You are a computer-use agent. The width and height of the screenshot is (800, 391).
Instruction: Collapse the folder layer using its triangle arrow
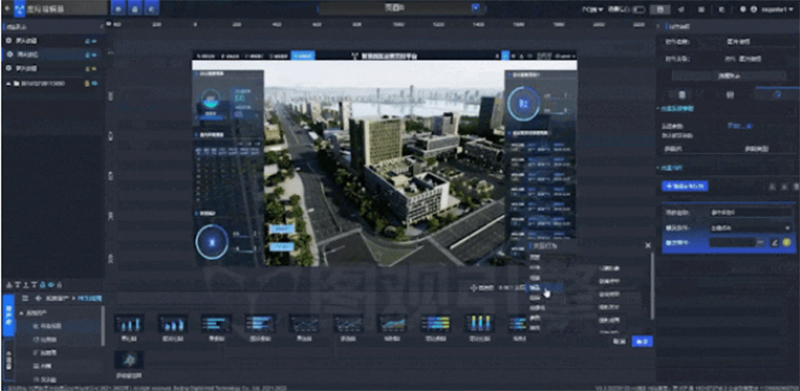[x=9, y=83]
